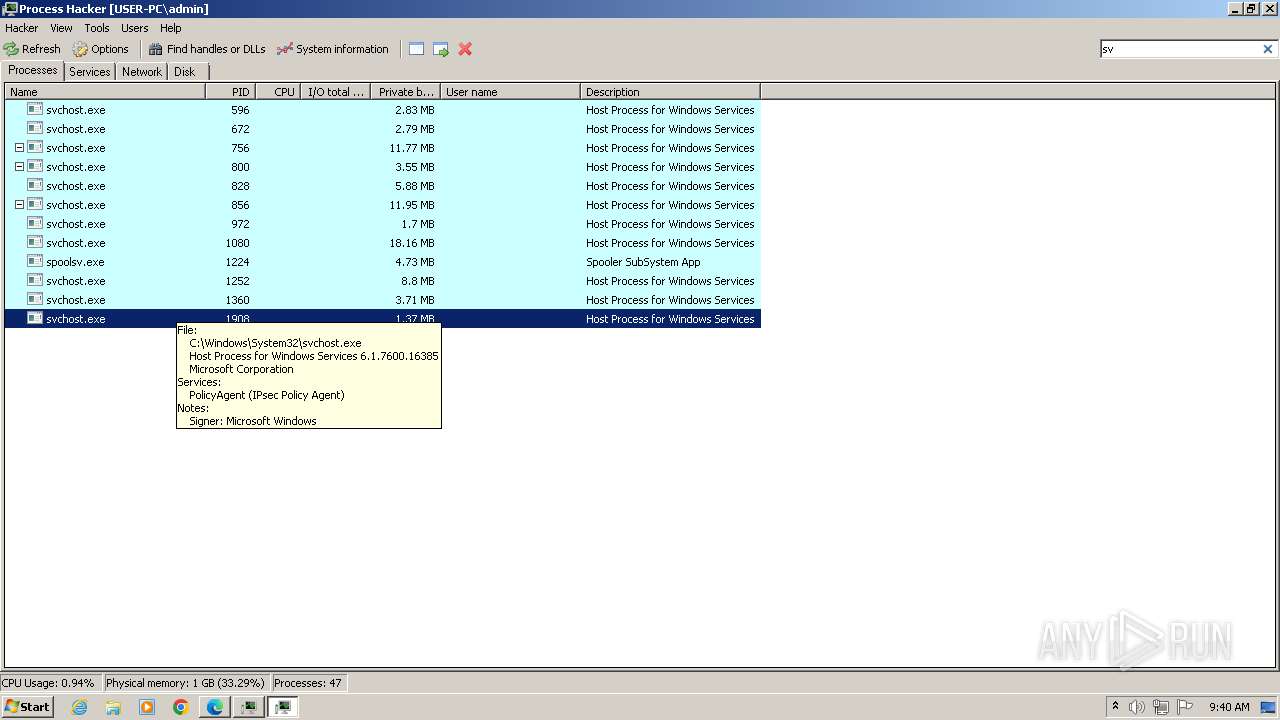Sort by the CPU column header

278,92
